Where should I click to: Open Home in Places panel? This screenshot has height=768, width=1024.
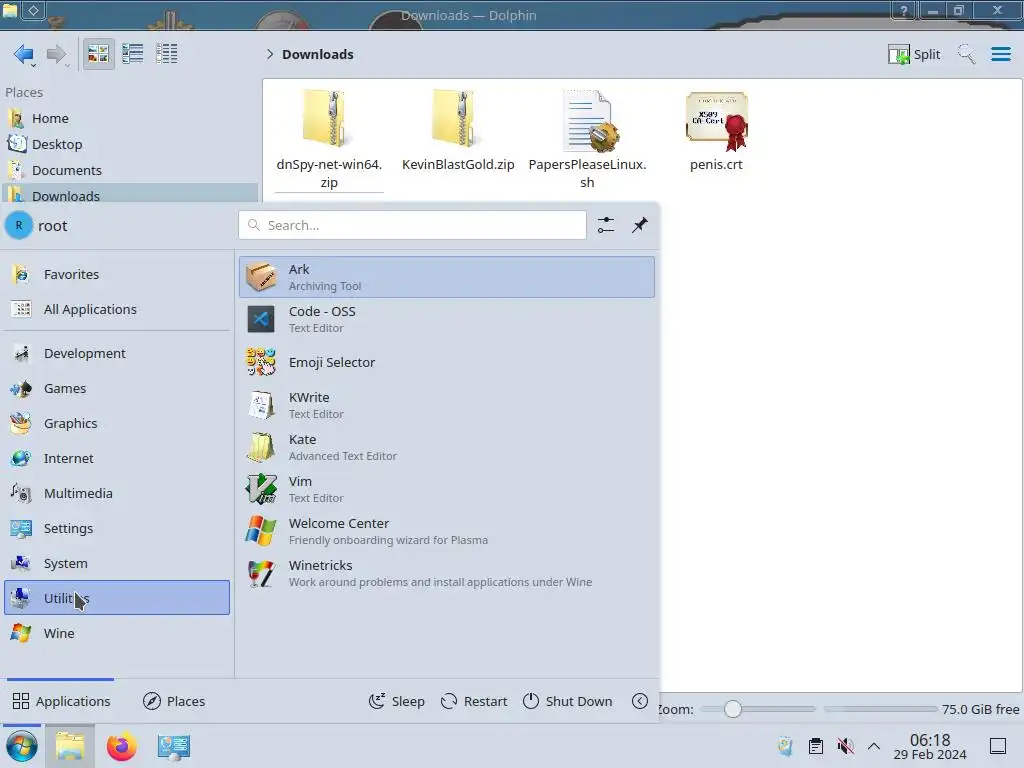(129, 118)
